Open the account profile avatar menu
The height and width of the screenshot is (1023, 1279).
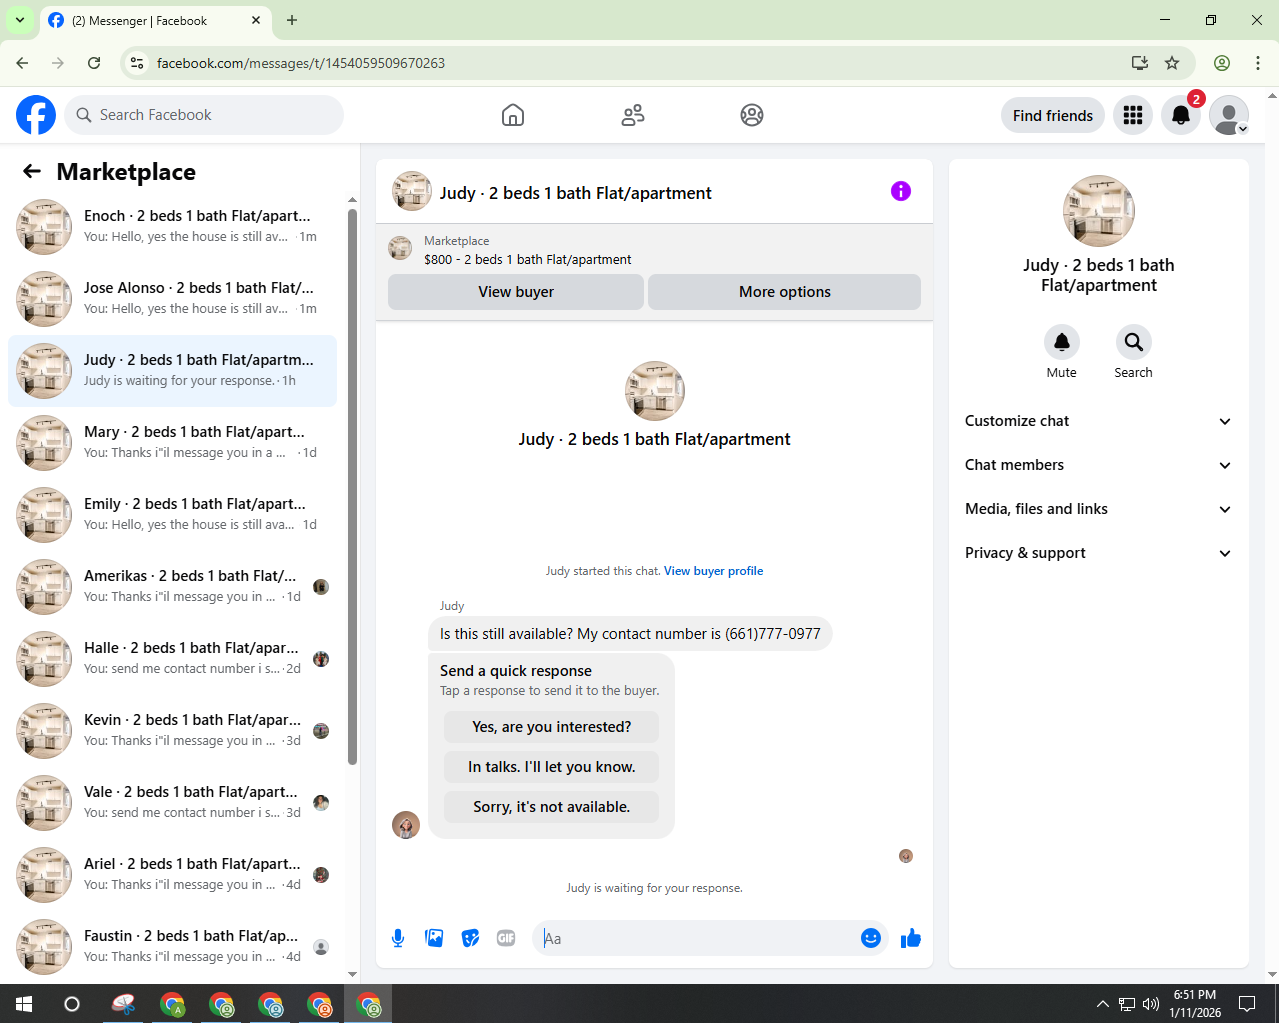pos(1229,115)
